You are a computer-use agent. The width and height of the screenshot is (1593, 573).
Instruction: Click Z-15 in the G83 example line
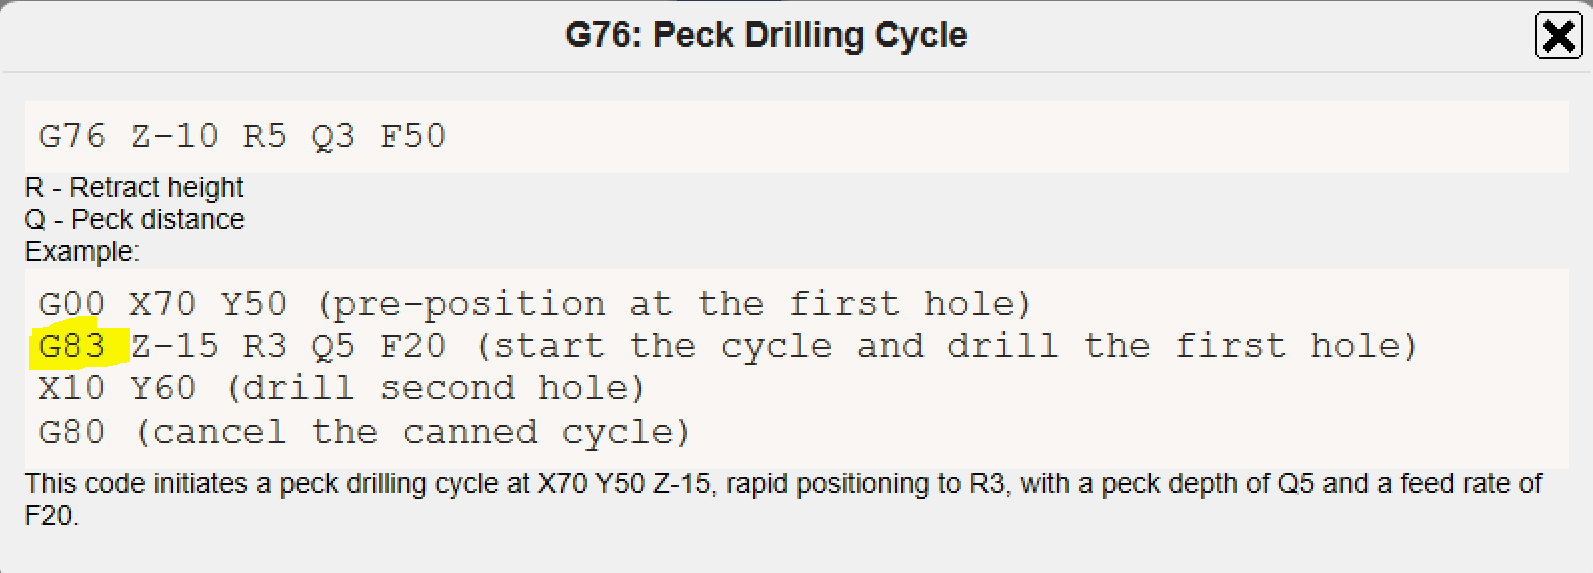pyautogui.click(x=175, y=346)
